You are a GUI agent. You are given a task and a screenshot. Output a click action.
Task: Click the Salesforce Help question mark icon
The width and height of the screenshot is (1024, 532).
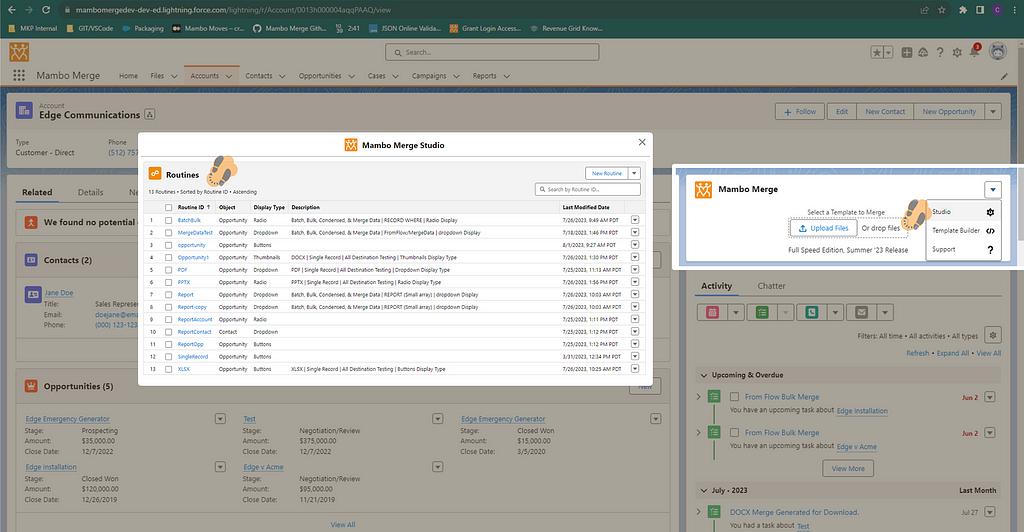click(939, 52)
